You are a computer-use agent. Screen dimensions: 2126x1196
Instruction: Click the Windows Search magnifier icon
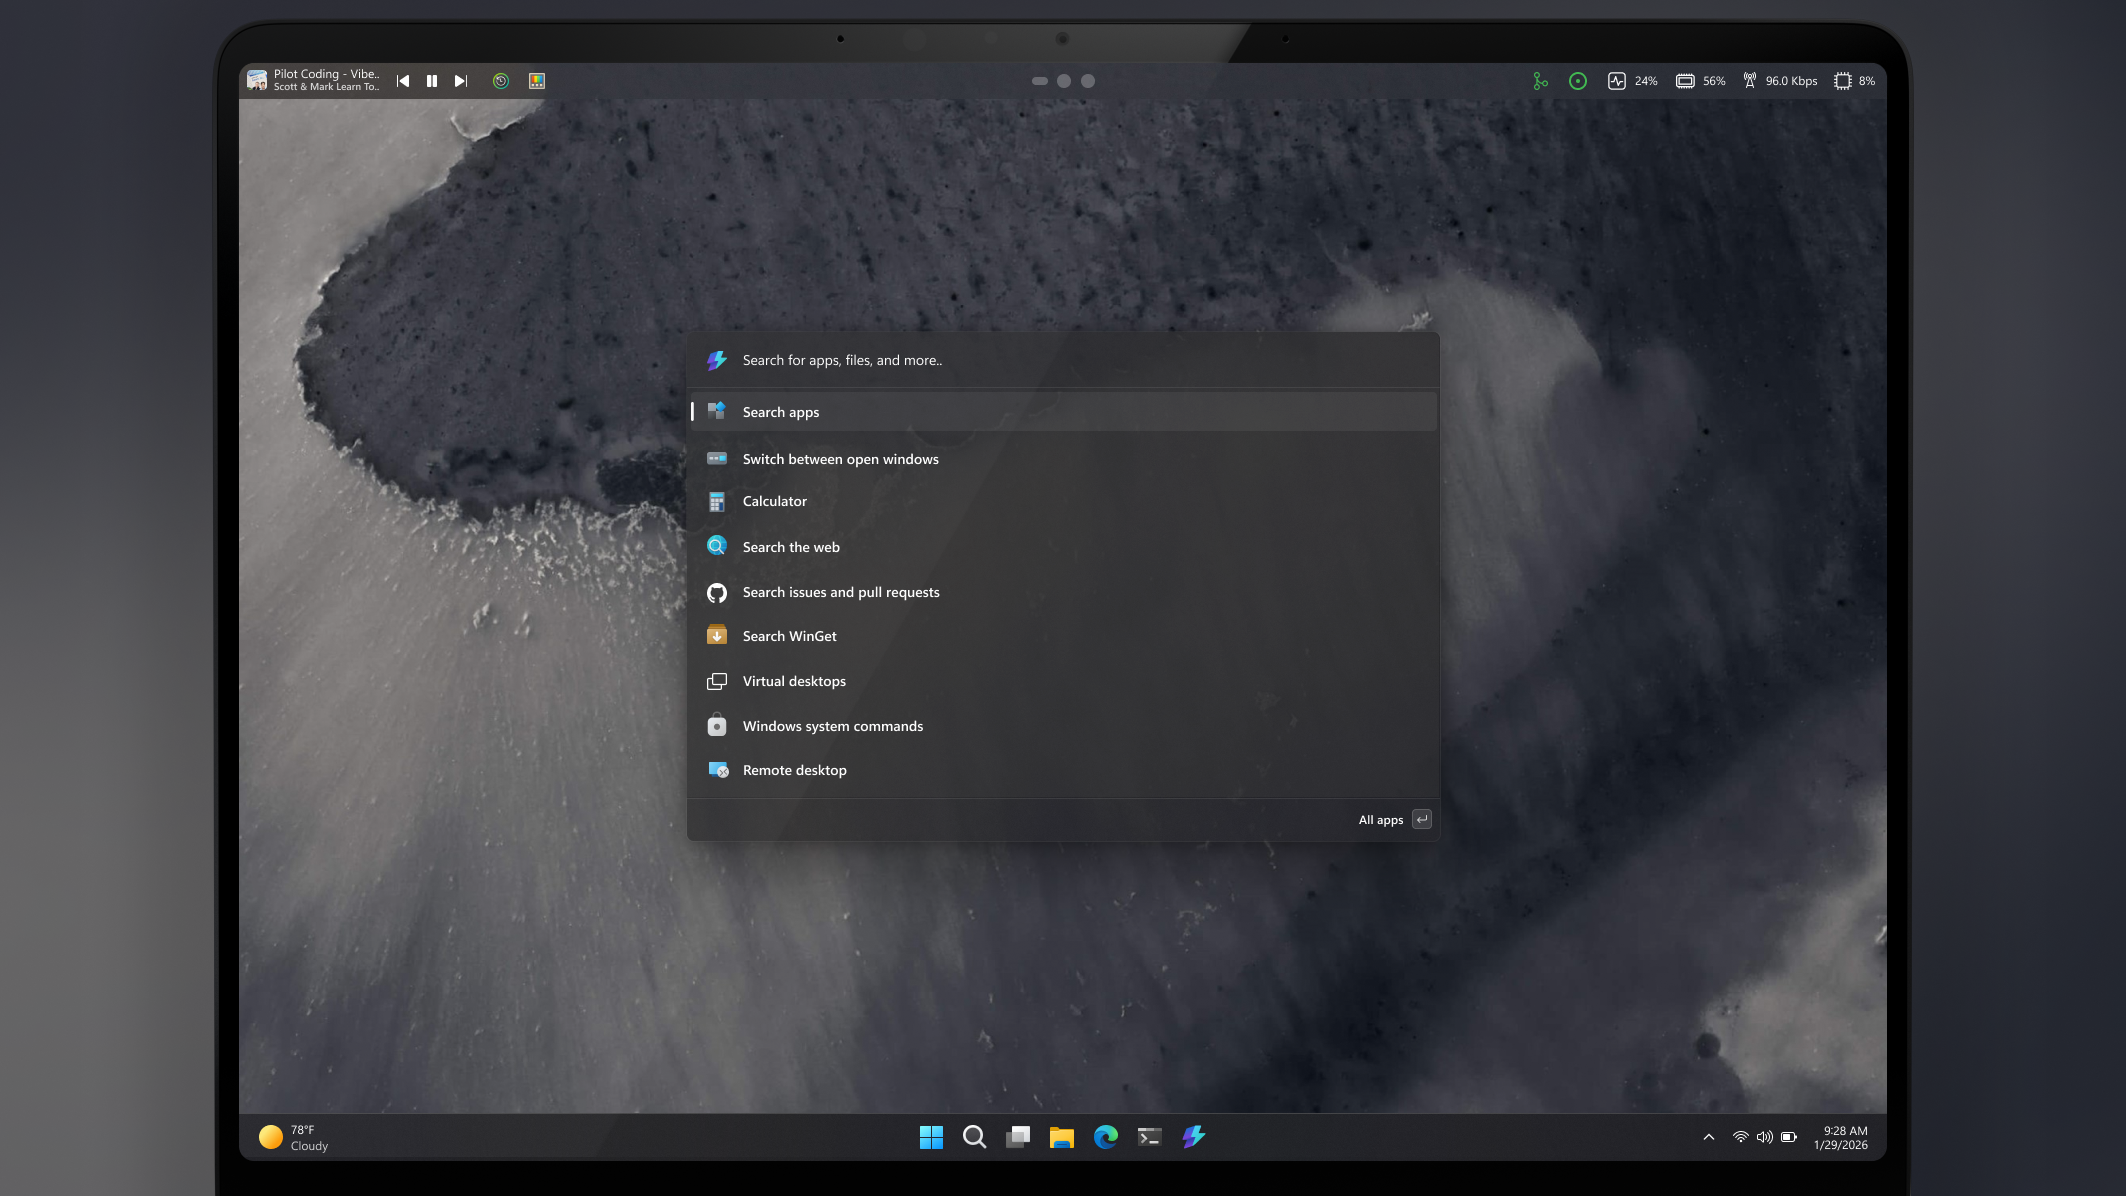click(x=974, y=1137)
